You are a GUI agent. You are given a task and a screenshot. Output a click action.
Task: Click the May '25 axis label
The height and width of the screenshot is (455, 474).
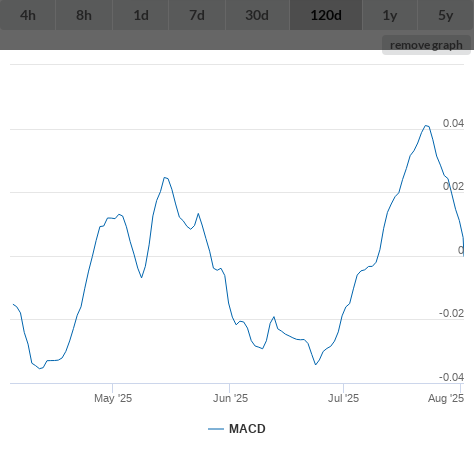tap(113, 398)
